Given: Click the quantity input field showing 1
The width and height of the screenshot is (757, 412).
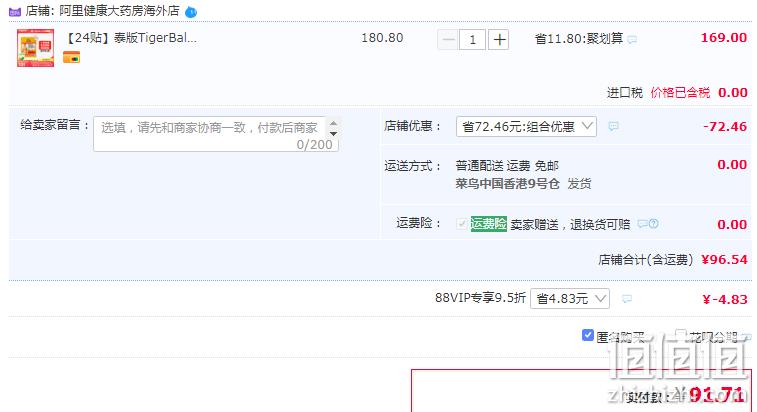Looking at the screenshot, I should pos(473,40).
